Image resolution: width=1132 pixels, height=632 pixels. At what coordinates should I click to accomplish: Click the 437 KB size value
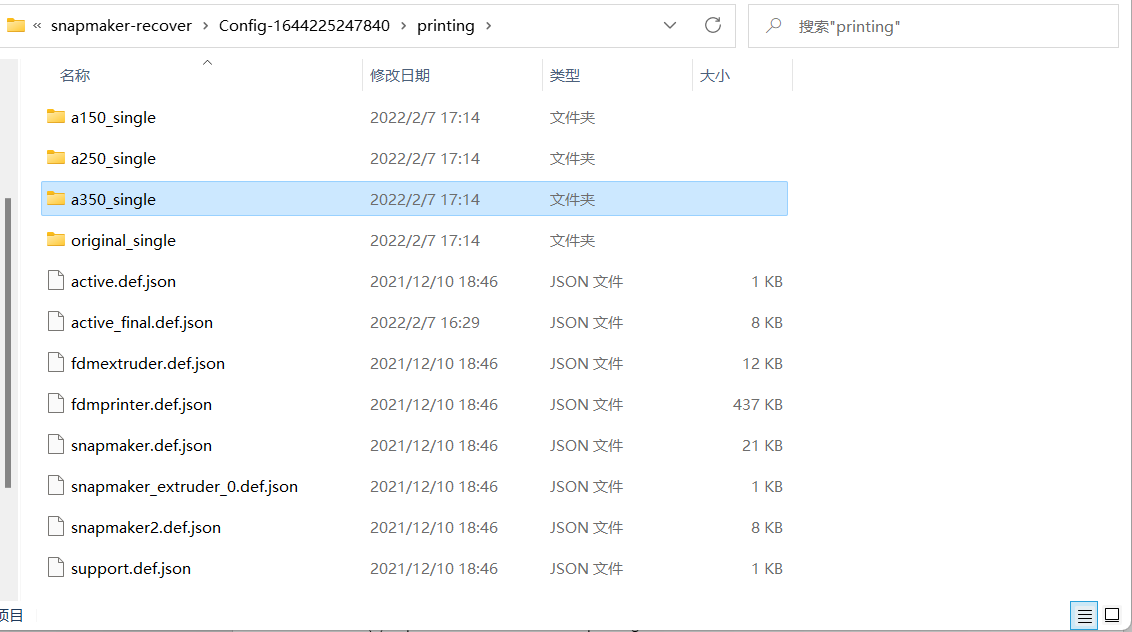pos(757,404)
